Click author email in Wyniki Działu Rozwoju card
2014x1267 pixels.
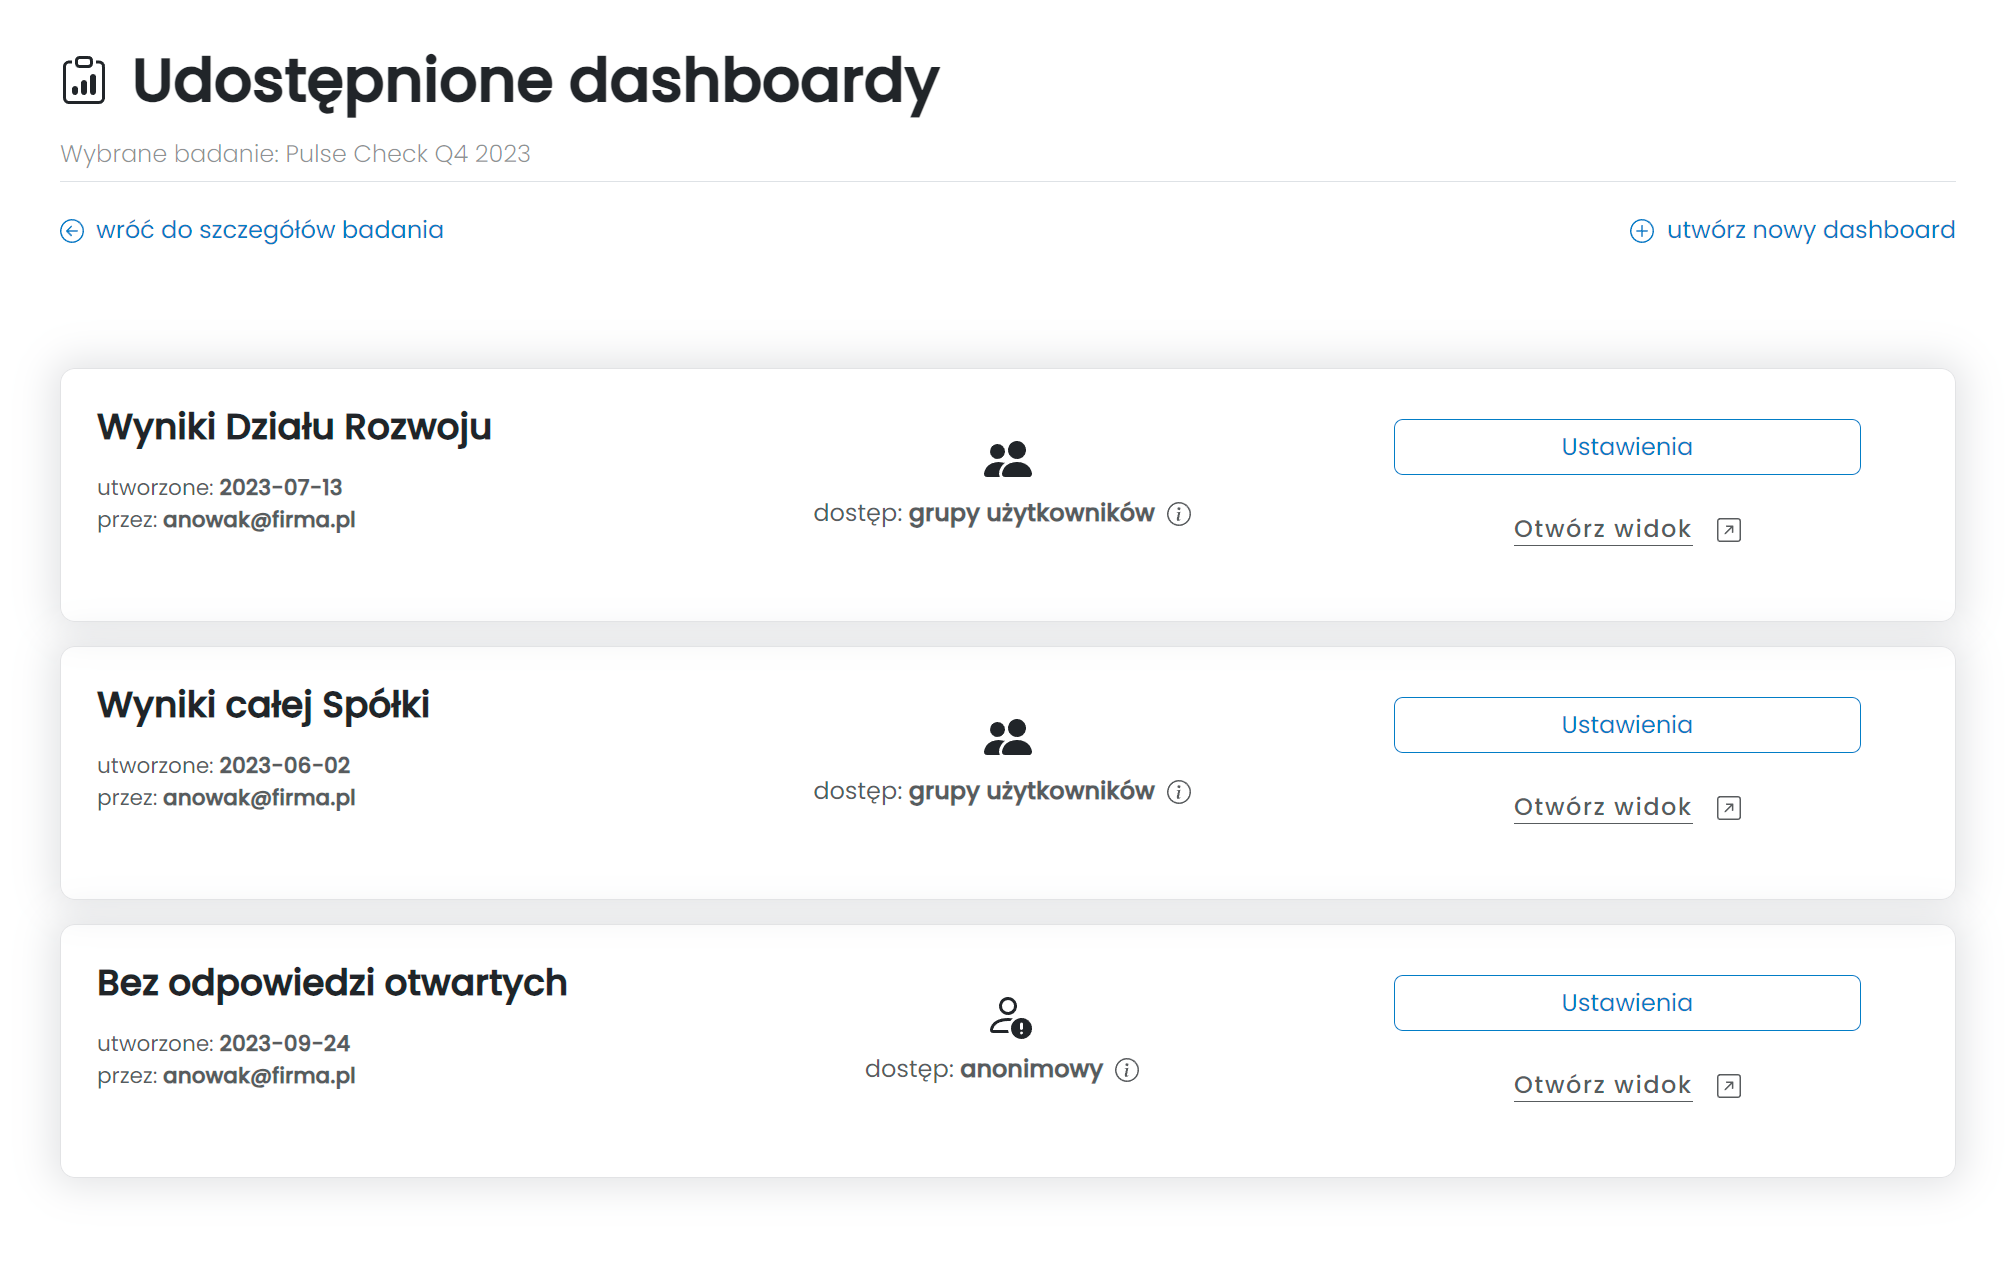(x=259, y=520)
